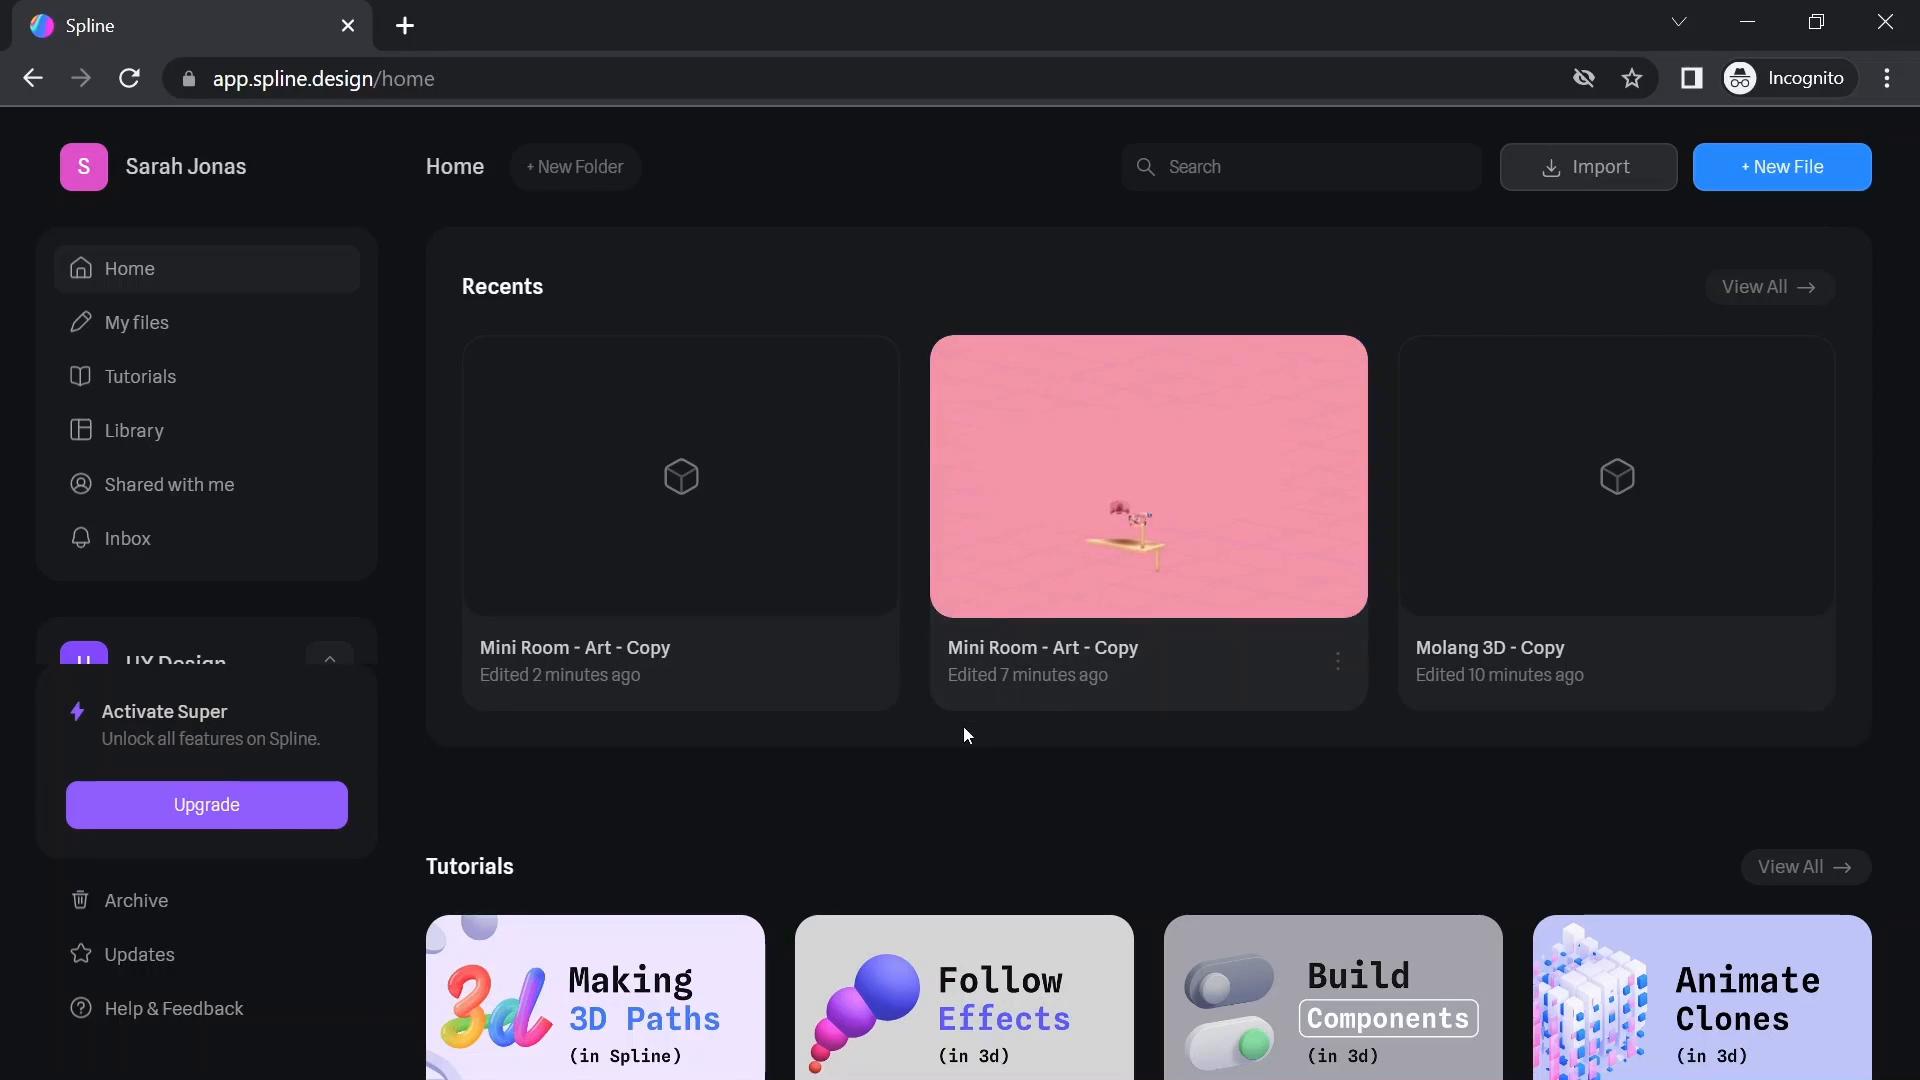Toggle the browser bookmark star

pyautogui.click(x=1633, y=78)
